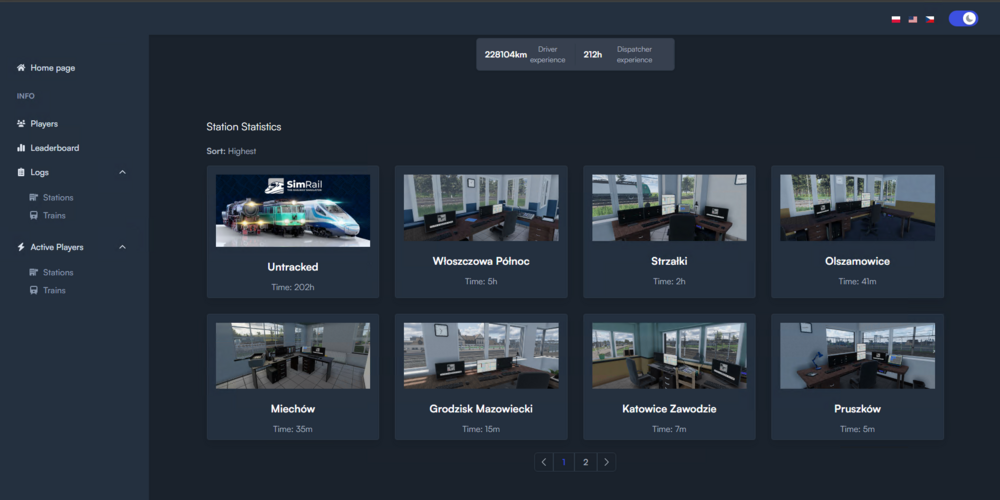Viewport: 1000px width, 500px height.
Task: Collapse the Logs section chevron
Action: (123, 172)
